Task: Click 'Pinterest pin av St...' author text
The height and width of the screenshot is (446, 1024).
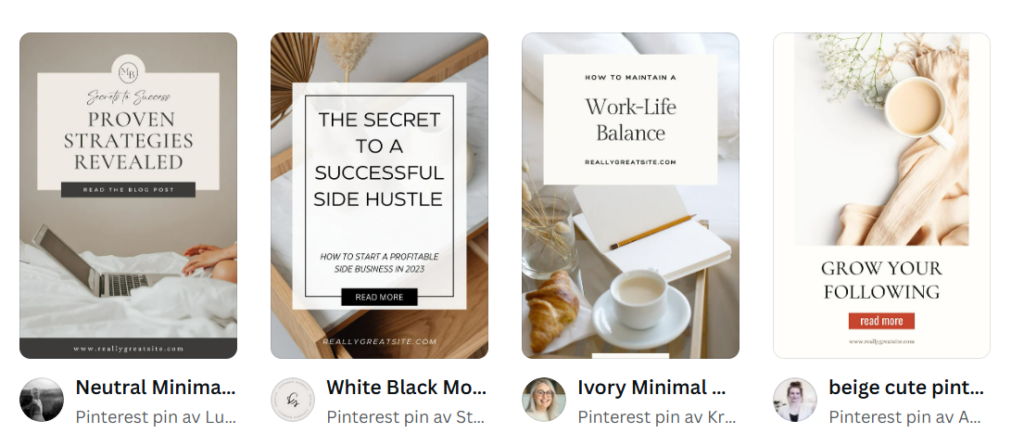Action: click(x=406, y=417)
